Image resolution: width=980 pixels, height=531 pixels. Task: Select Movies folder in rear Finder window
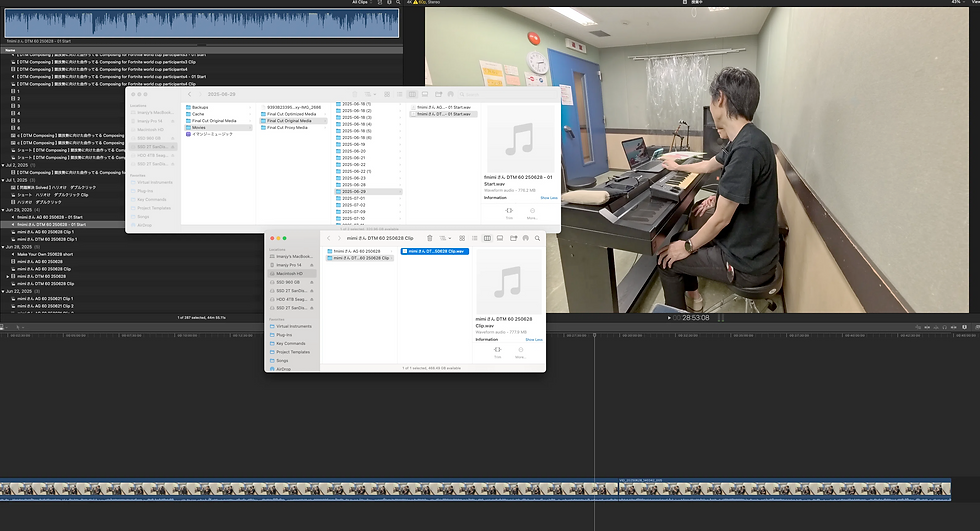coord(219,127)
